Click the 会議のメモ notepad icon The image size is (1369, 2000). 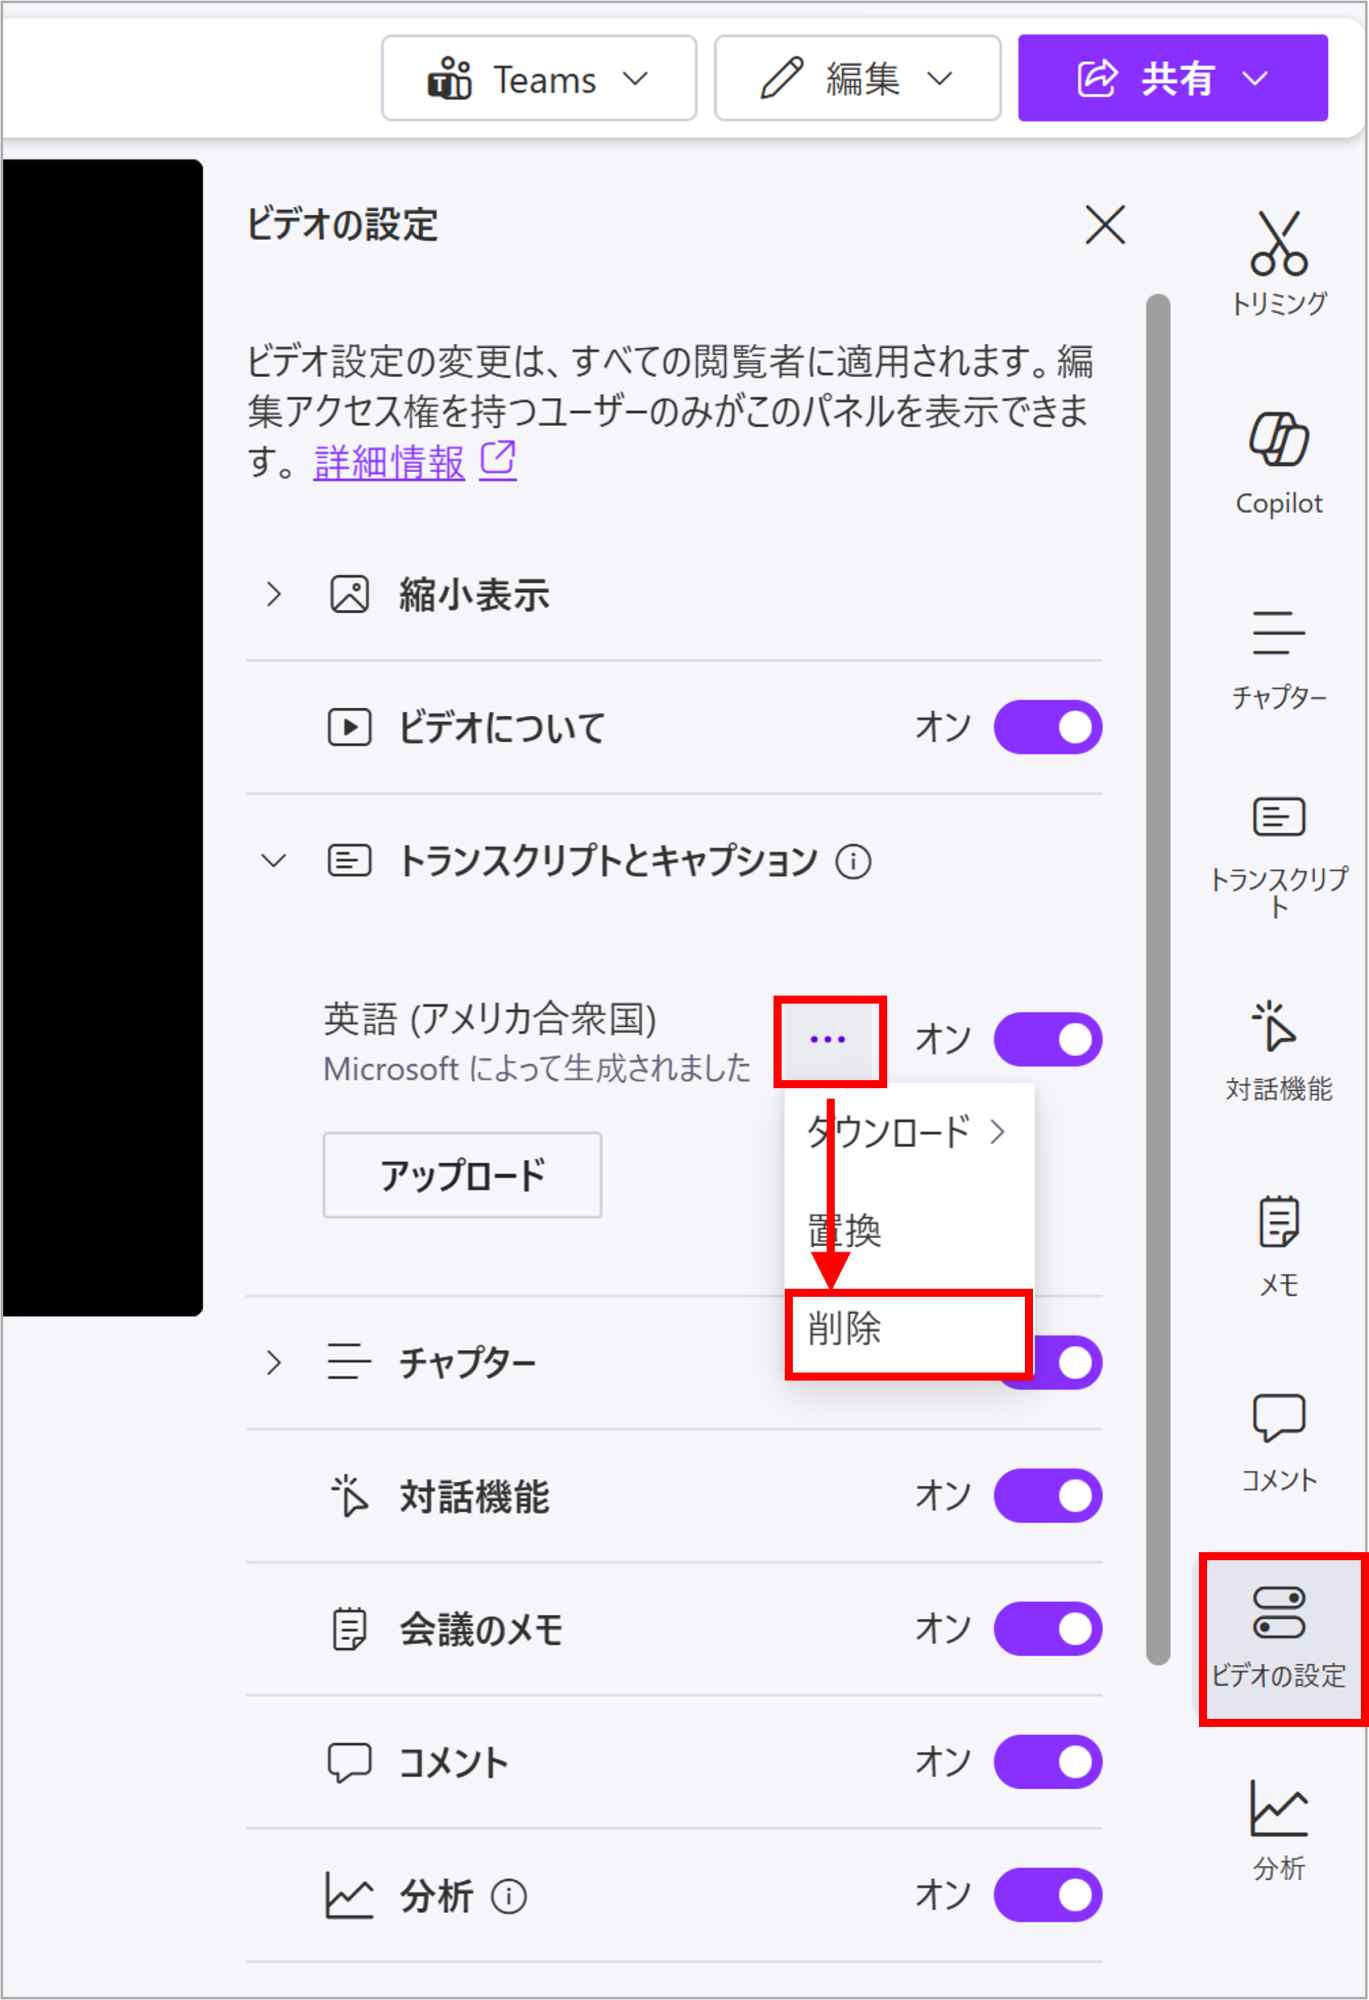[349, 1629]
